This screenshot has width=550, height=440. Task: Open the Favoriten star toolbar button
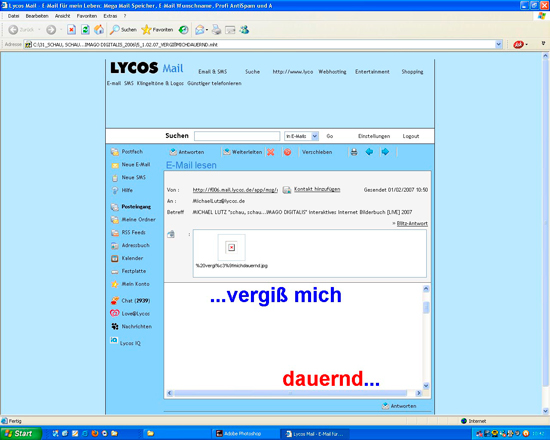(x=157, y=30)
